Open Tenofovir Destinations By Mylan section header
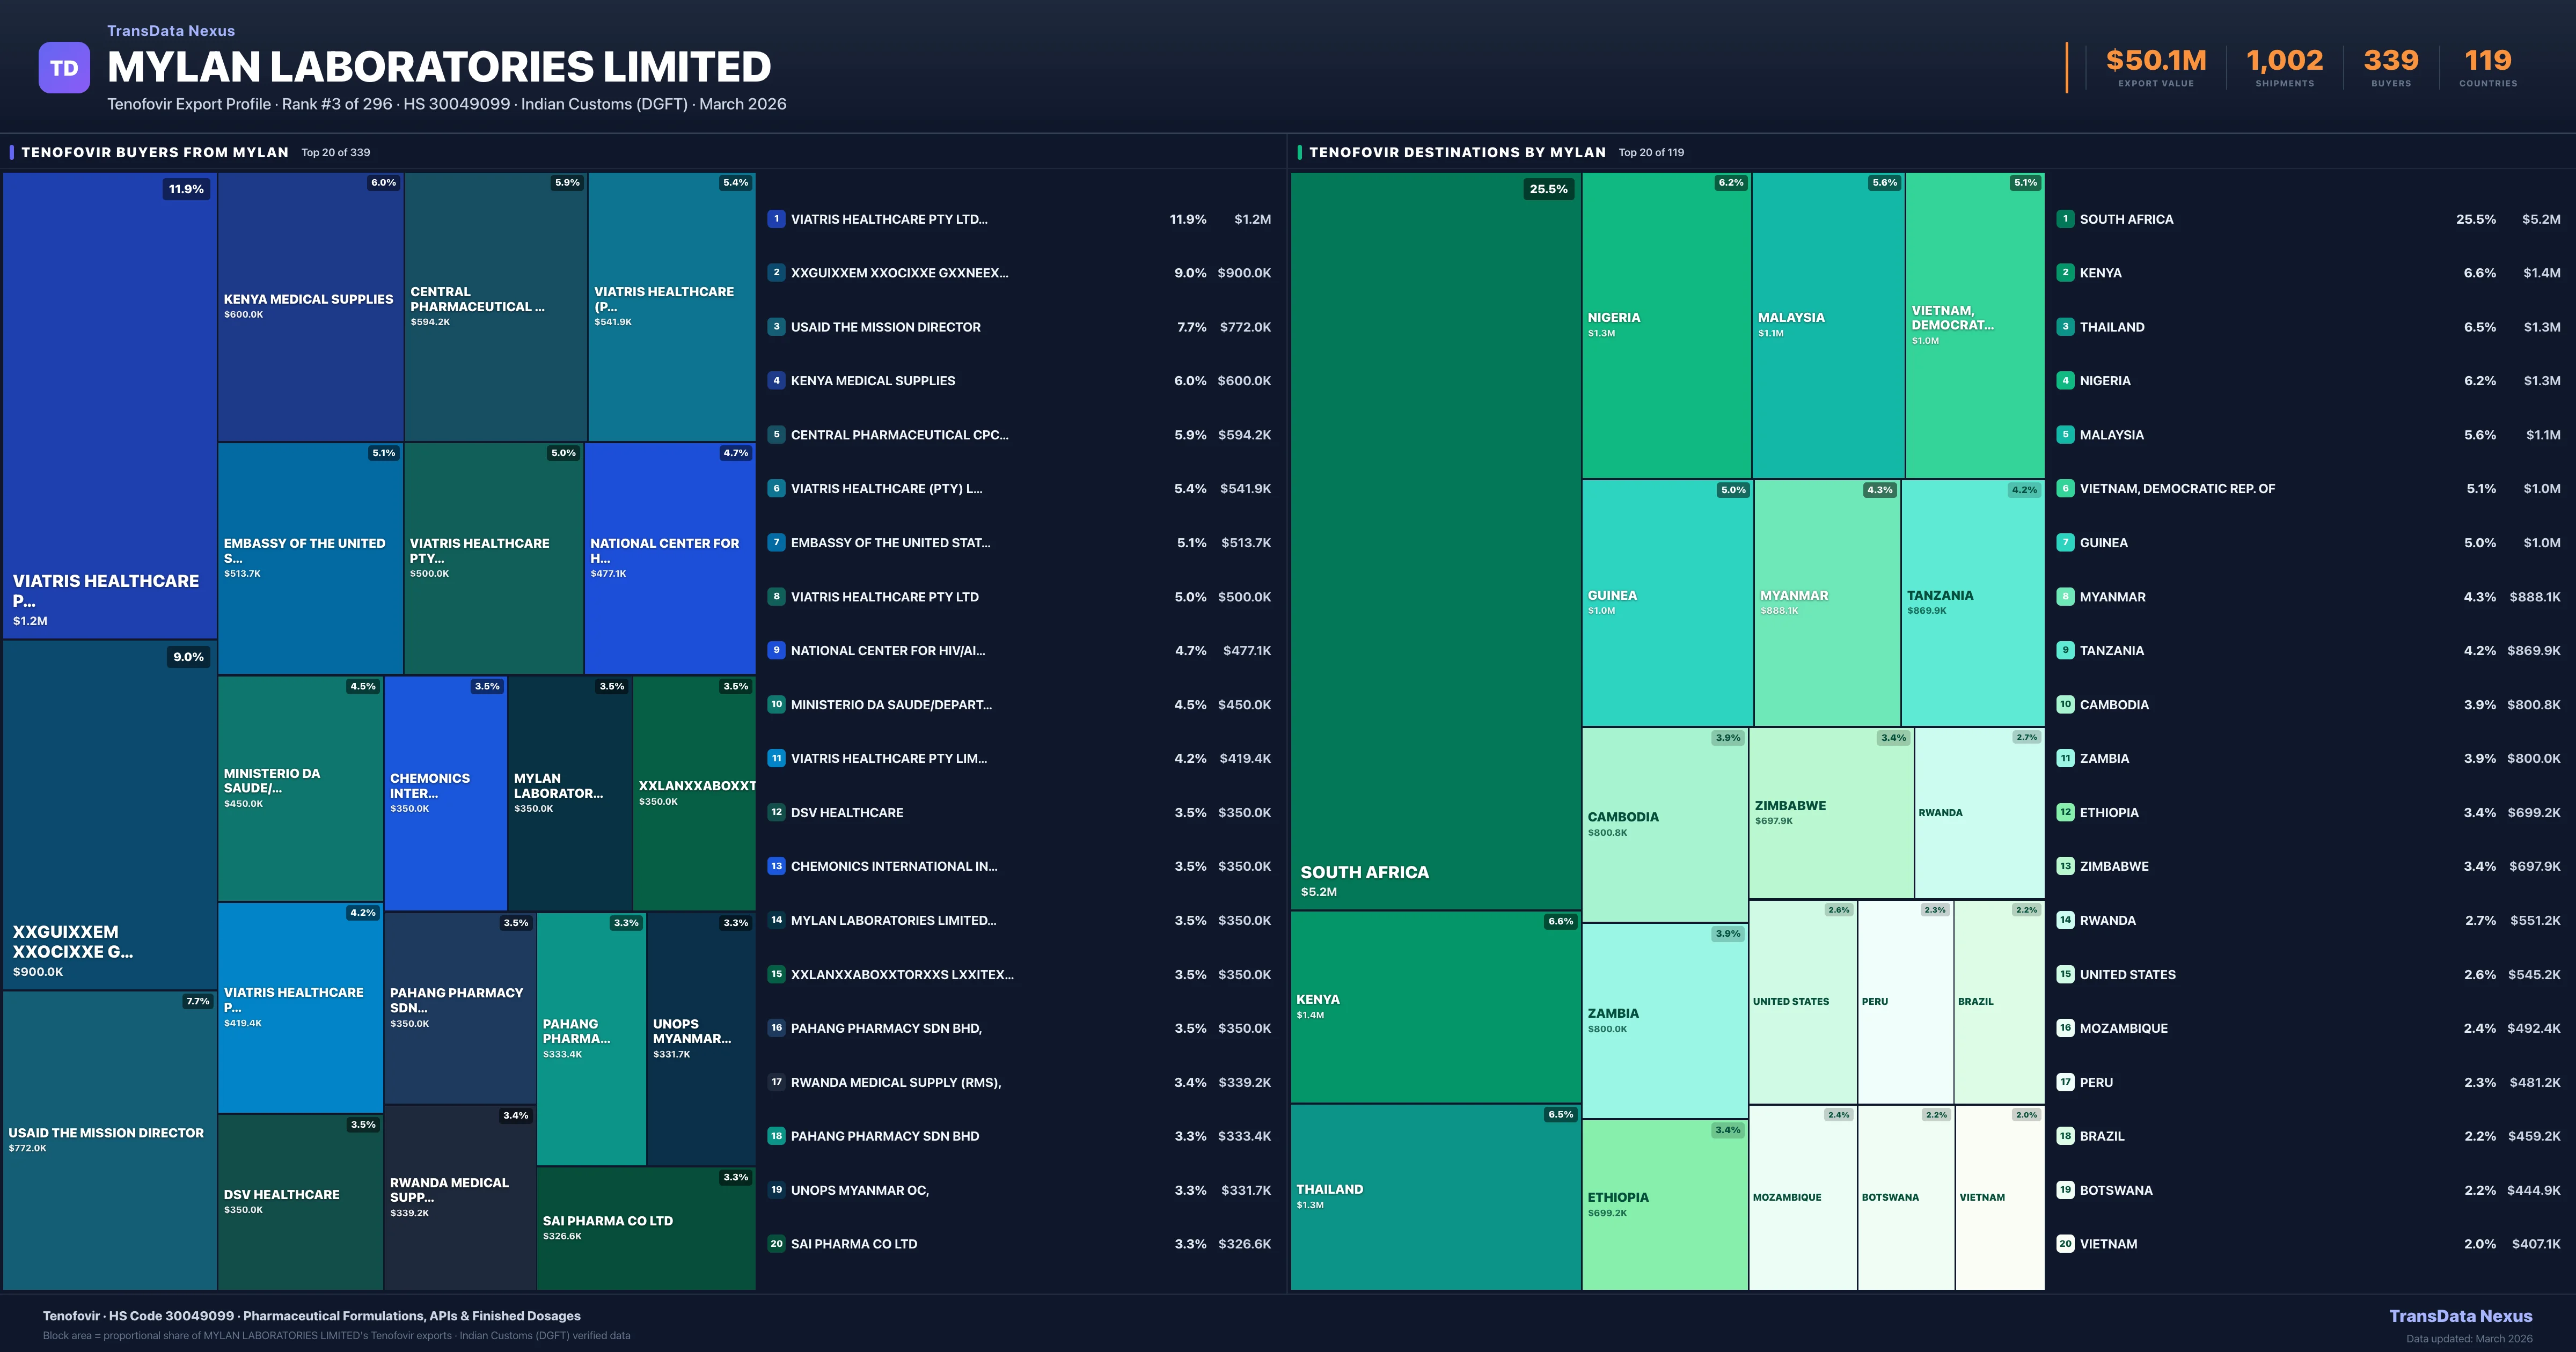This screenshot has height=1352, width=2576. (1457, 152)
